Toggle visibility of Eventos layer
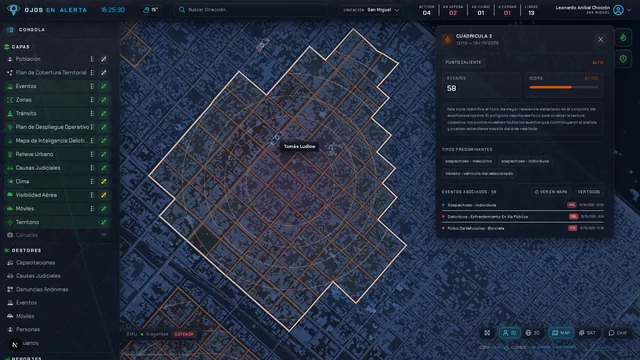The height and width of the screenshot is (360, 640). 104,86
